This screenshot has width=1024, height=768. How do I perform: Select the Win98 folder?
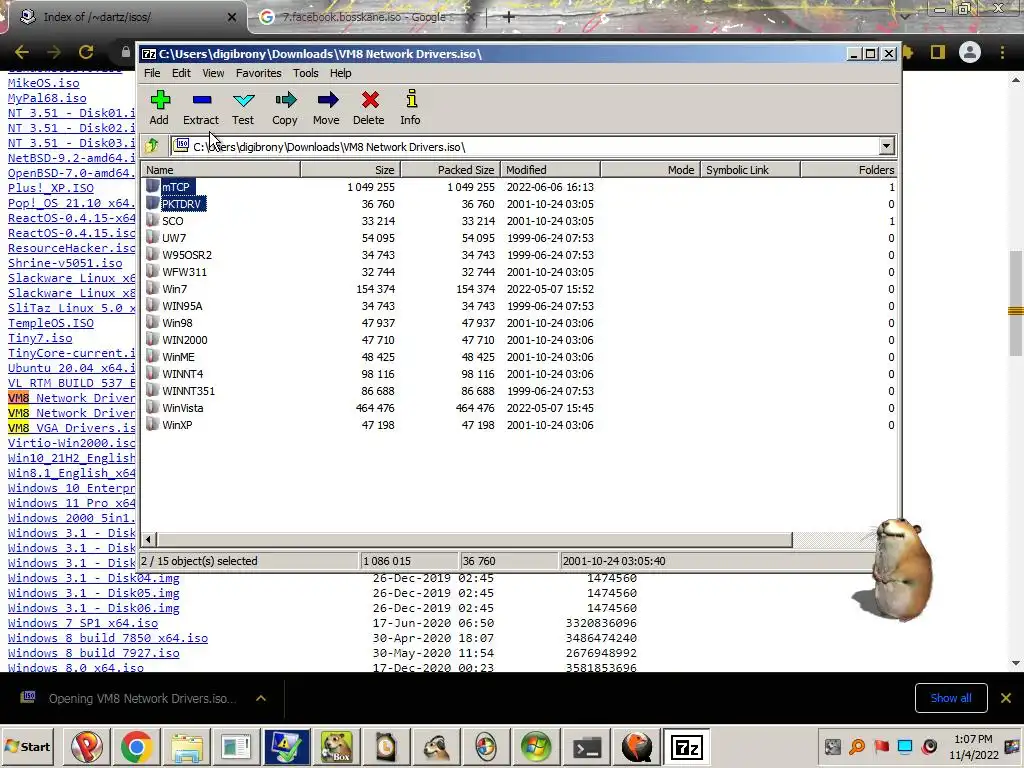coord(177,323)
